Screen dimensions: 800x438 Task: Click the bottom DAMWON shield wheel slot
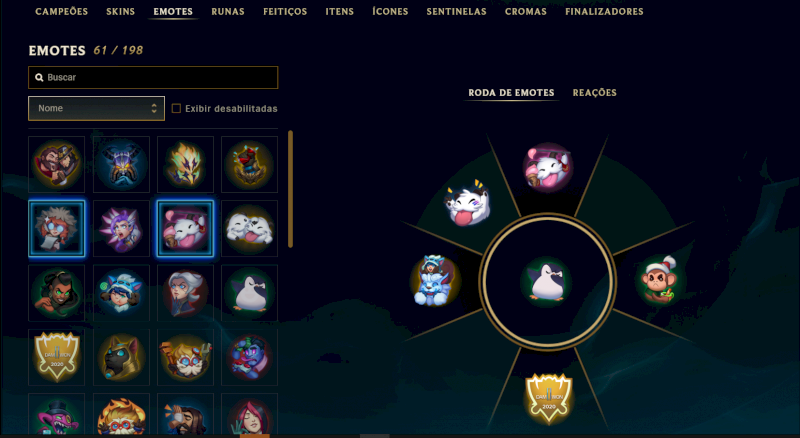[x=548, y=399]
